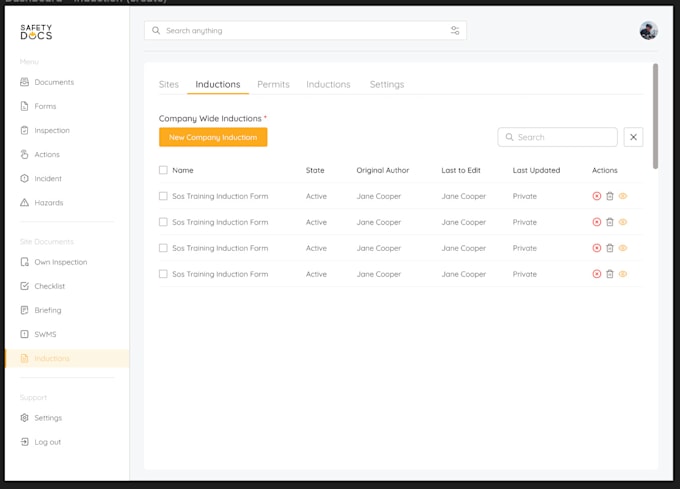Click the red circle-x icon in the fourth row

(597, 274)
